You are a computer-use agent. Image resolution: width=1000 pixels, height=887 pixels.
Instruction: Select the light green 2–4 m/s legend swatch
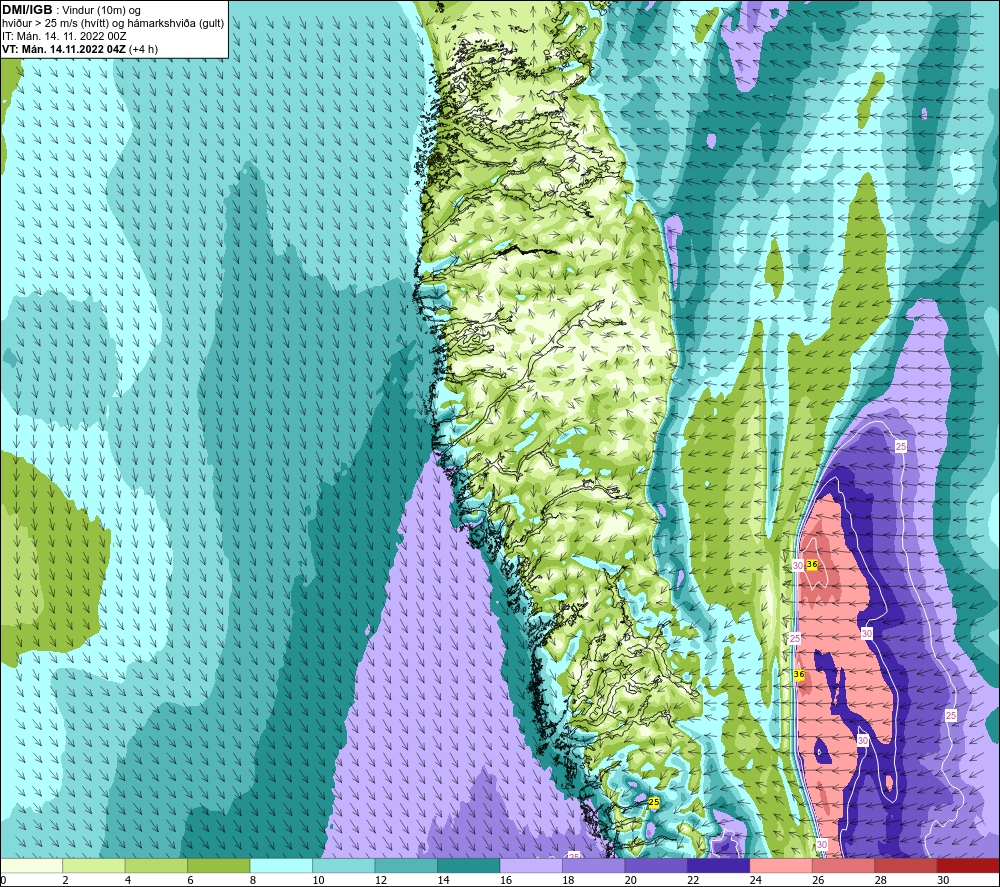94,866
